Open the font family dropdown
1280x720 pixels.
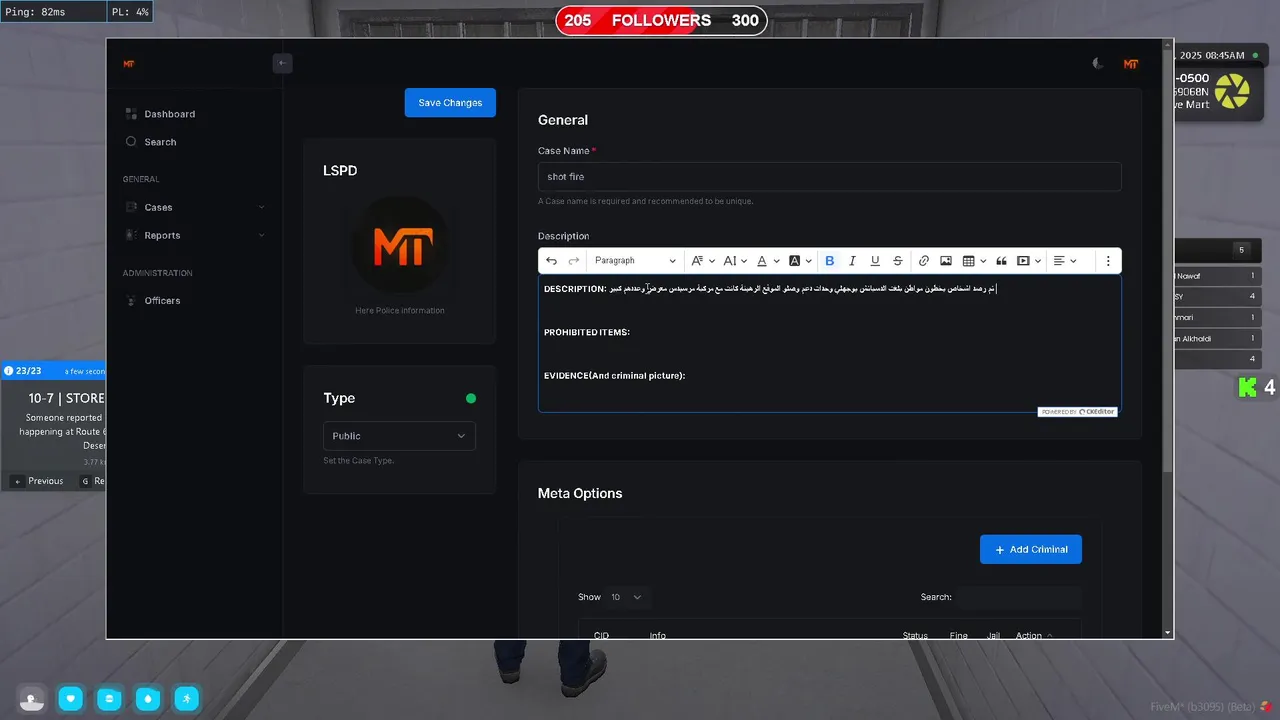pos(703,261)
